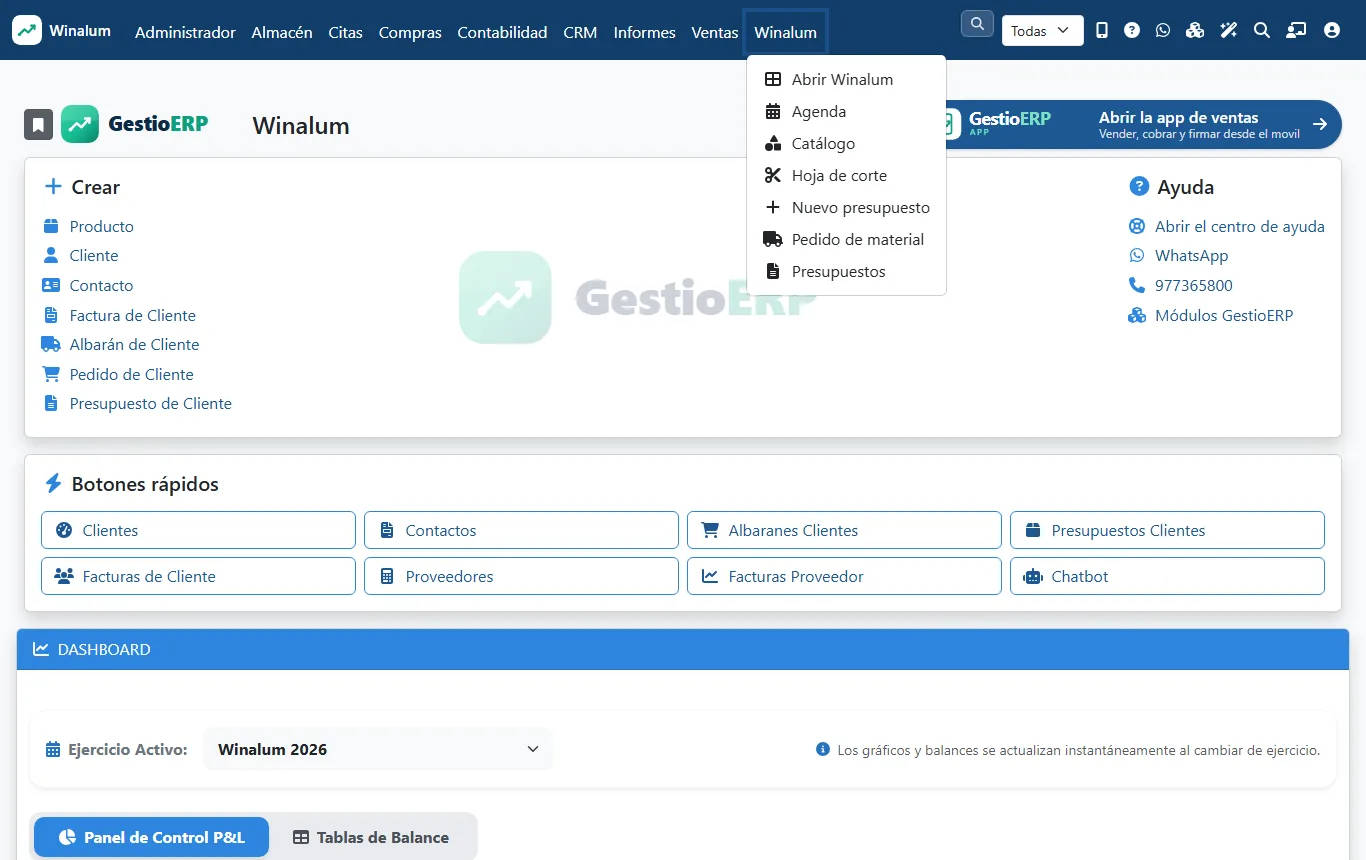
Task: Select Catálogo from the Winalum dropdown
Action: (846, 144)
